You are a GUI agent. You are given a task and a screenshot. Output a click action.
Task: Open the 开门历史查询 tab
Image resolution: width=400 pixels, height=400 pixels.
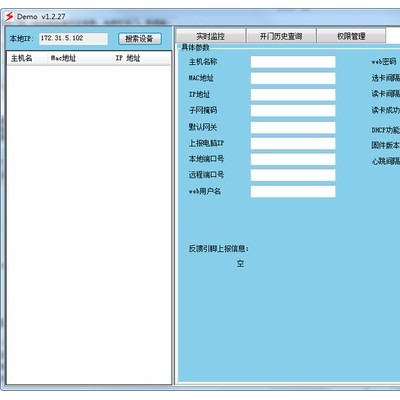pyautogui.click(x=281, y=36)
